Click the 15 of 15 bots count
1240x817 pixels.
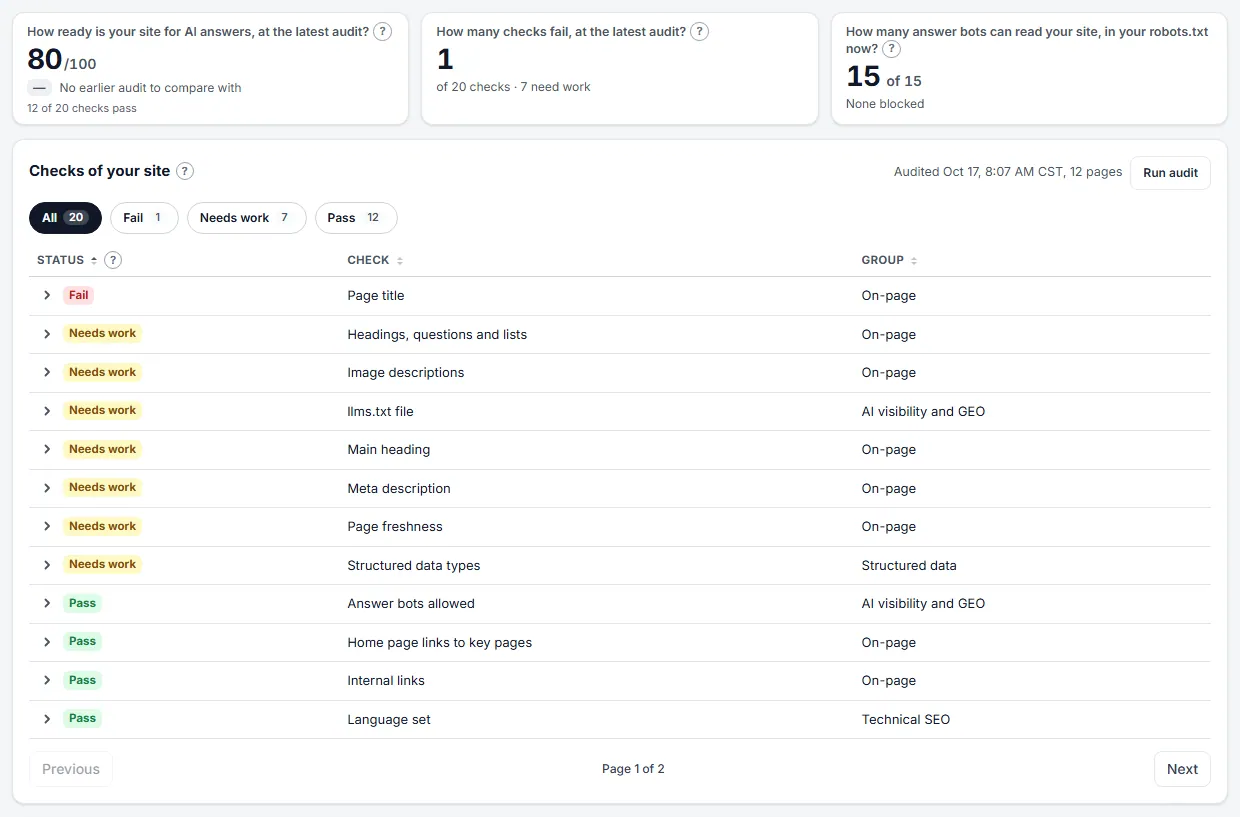[884, 78]
